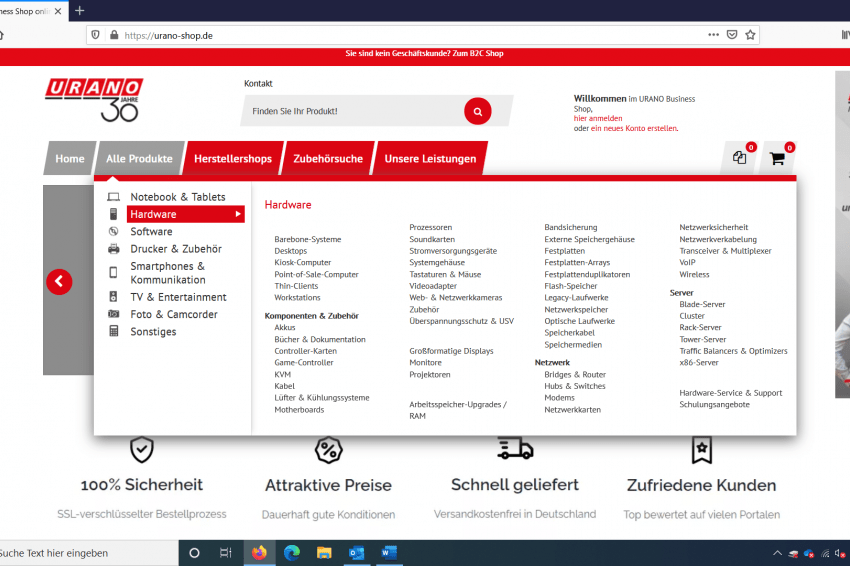The height and width of the screenshot is (566, 850).
Task: Open the Motherboards link
Action: (299, 410)
